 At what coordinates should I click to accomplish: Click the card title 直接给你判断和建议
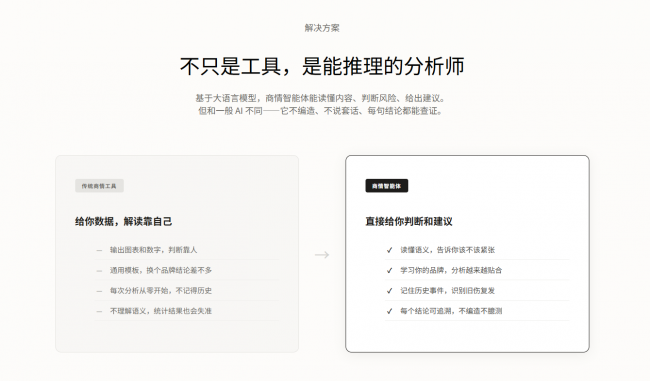pos(409,221)
